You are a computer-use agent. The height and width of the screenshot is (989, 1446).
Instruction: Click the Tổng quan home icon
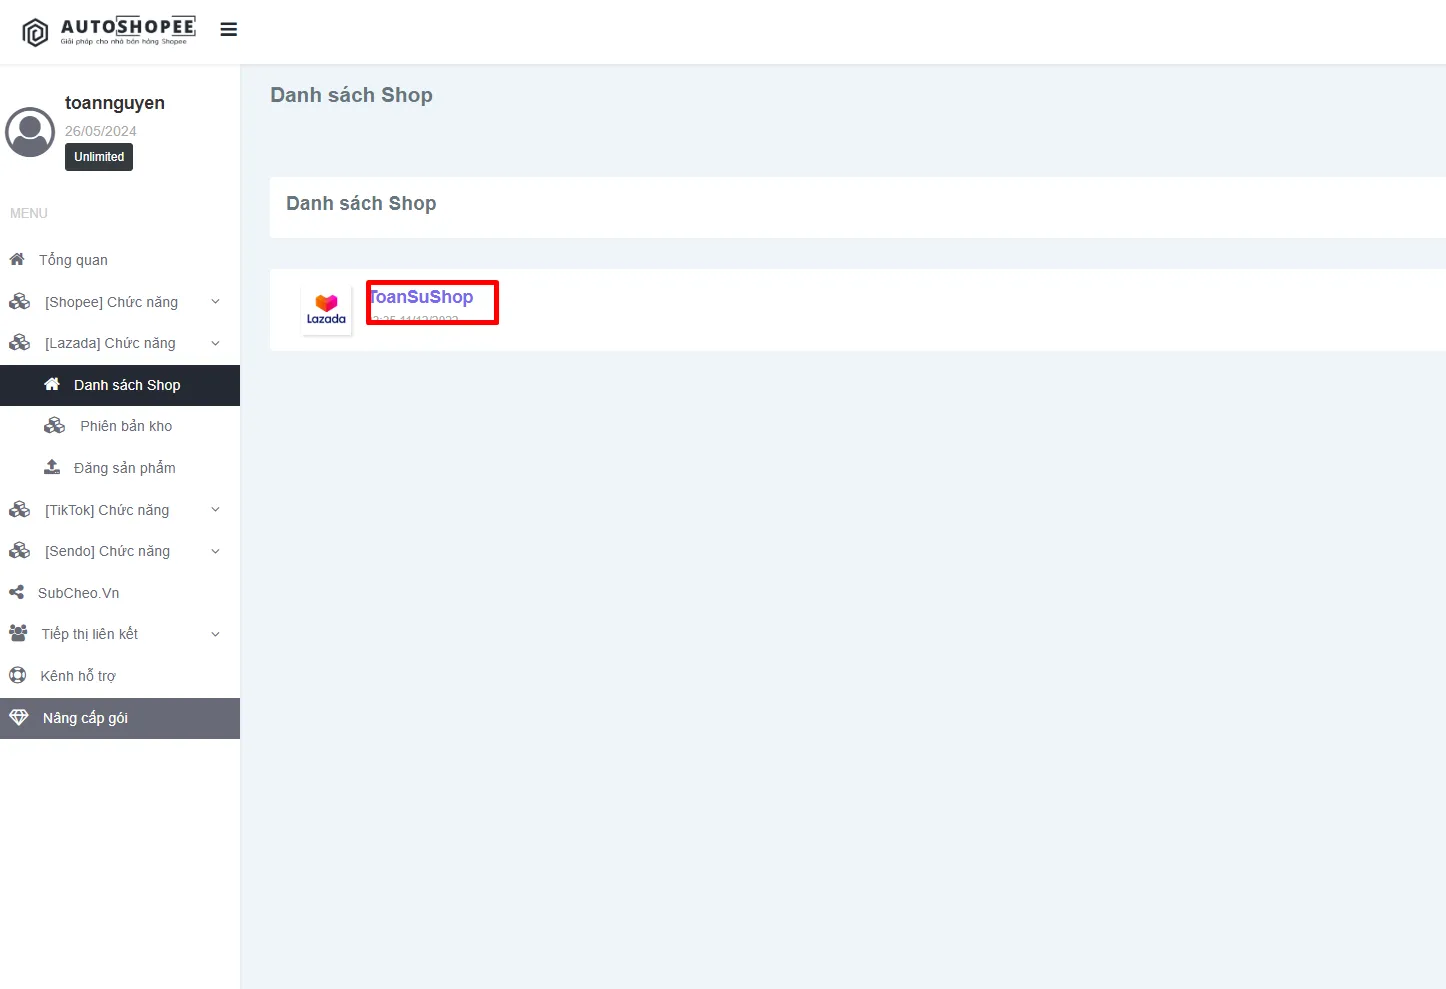(x=17, y=260)
